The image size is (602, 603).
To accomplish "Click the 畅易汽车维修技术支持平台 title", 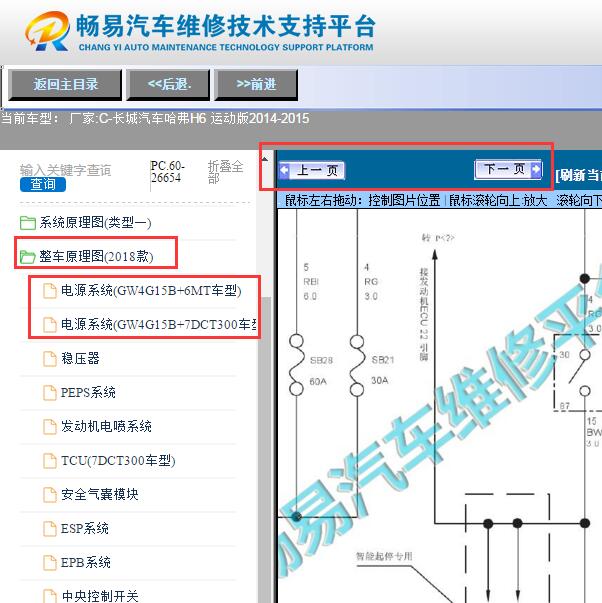I will coord(226,26).
